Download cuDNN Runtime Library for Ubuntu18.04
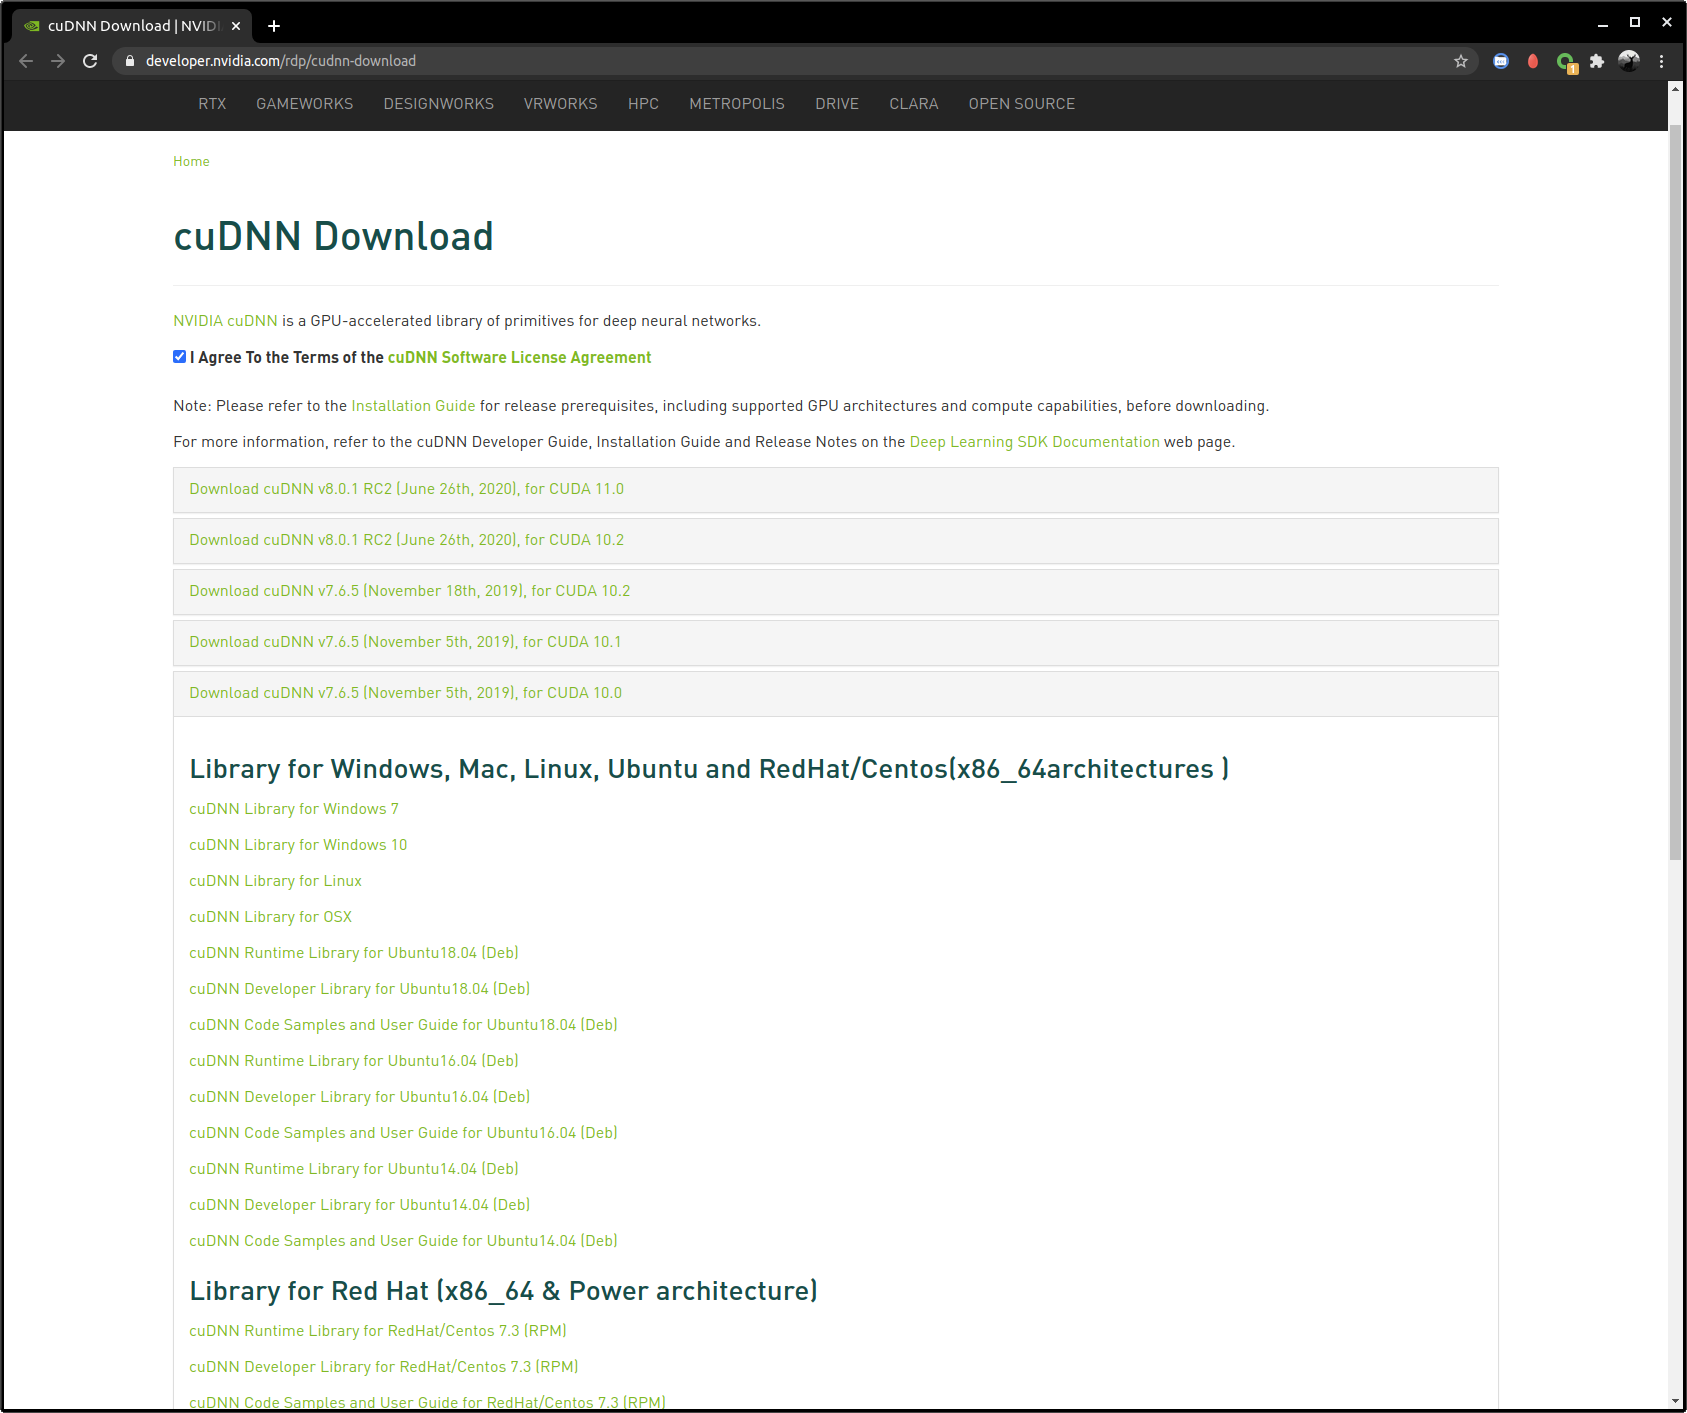 [x=354, y=953]
